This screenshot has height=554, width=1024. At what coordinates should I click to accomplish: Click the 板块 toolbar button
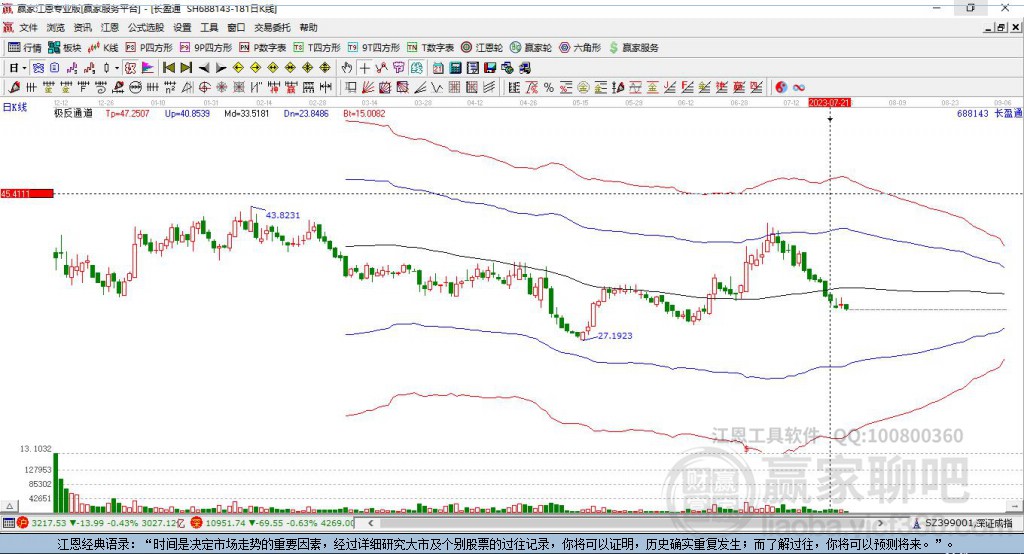[65, 48]
